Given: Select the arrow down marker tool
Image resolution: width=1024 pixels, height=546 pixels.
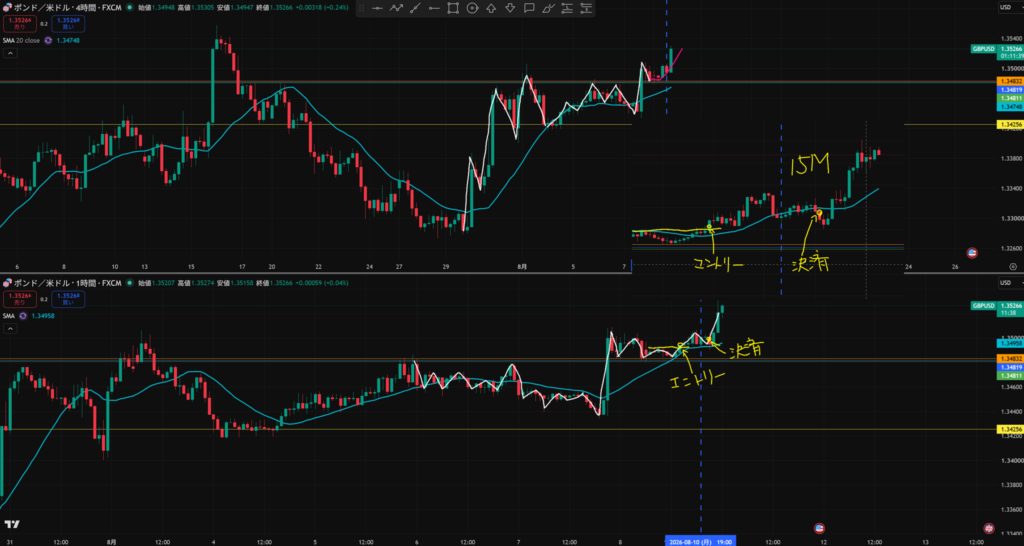Looking at the screenshot, I should (x=510, y=8).
